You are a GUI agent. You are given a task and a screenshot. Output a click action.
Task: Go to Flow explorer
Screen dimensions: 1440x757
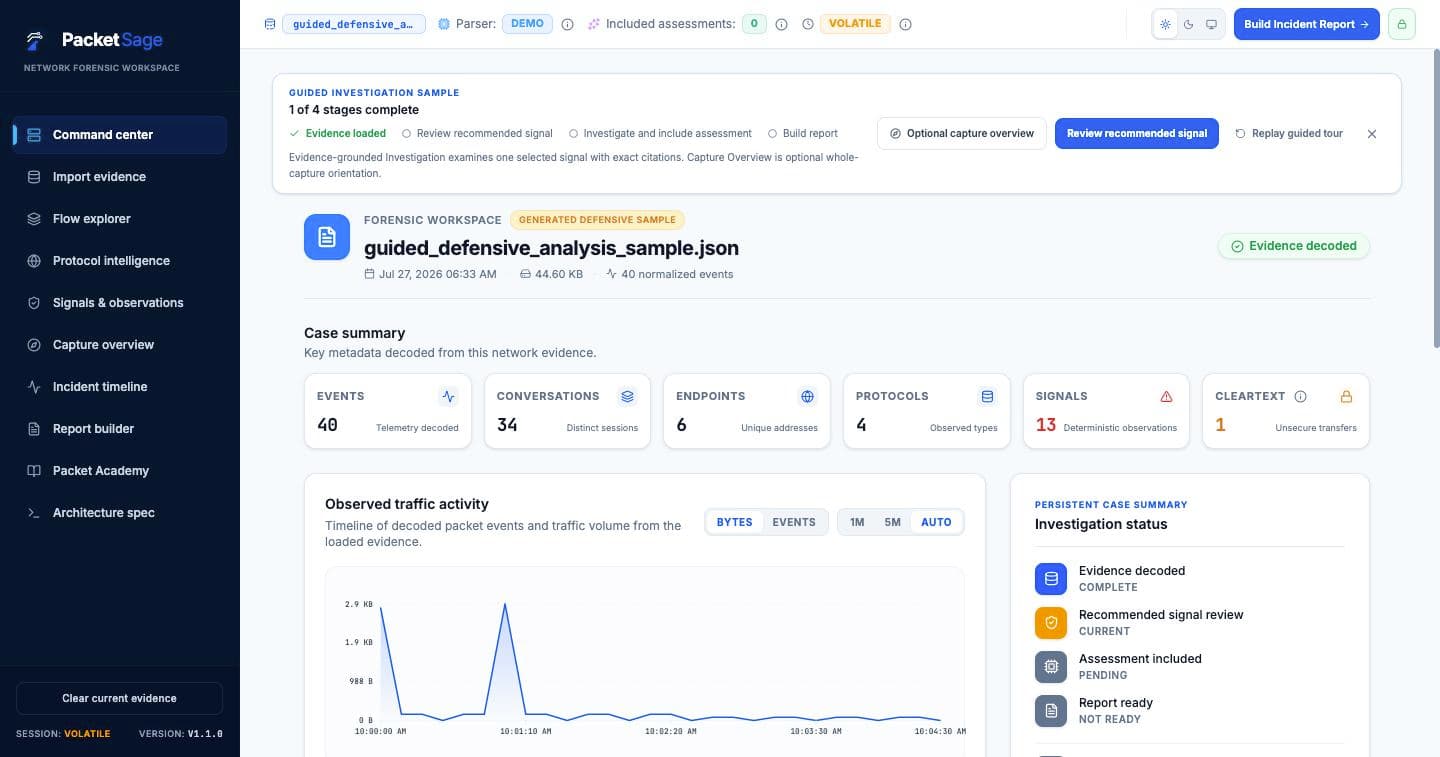120,219
